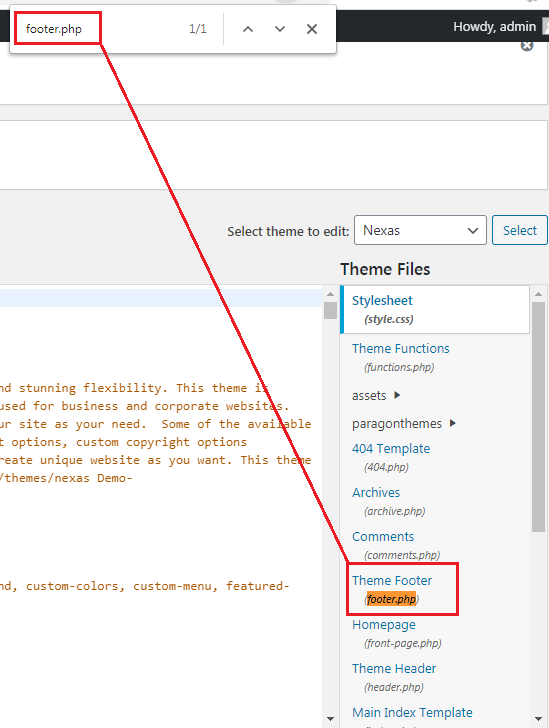Image resolution: width=549 pixels, height=728 pixels.
Task: Click the code editor scrollbar thumb
Action: click(330, 311)
